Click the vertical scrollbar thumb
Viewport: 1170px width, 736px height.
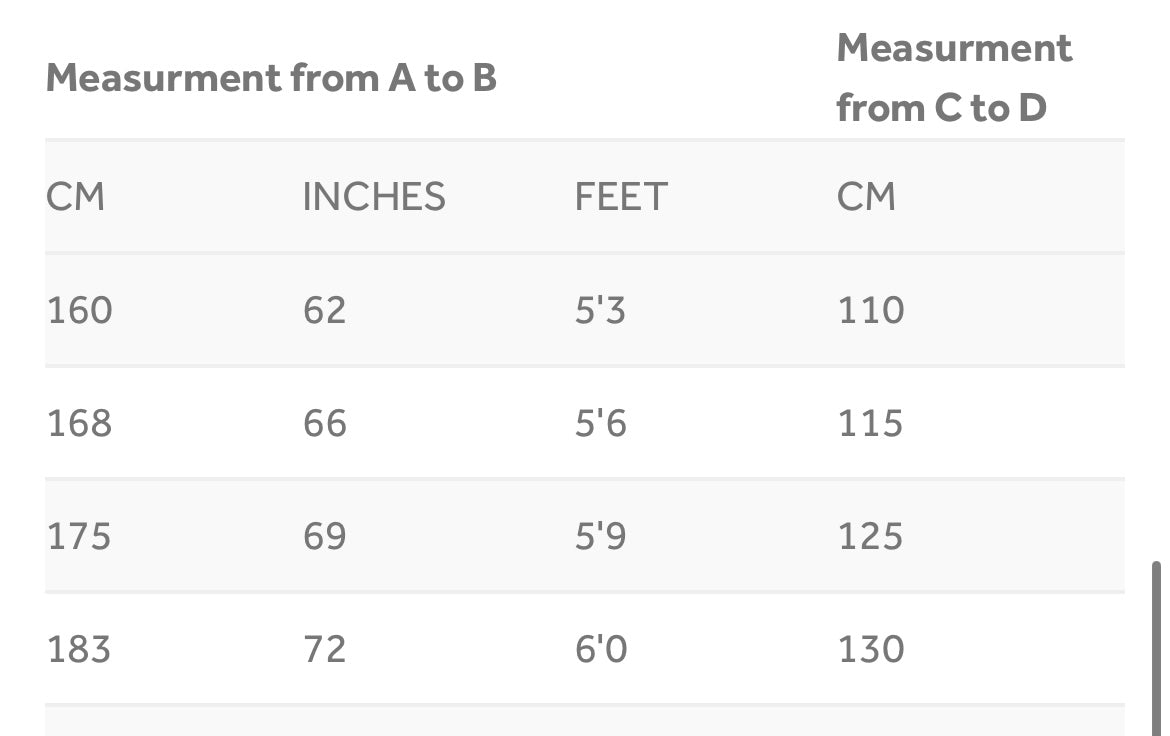(x=1157, y=648)
